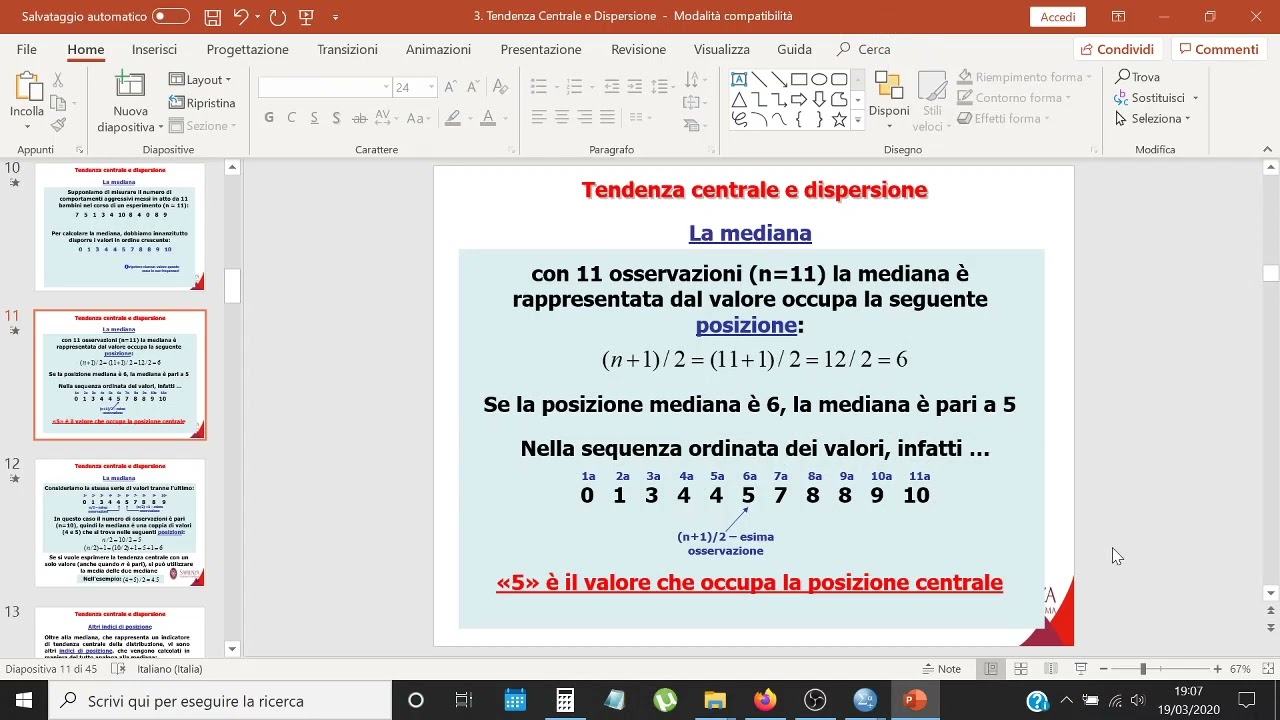Open the font name combo box
Viewport: 1280px width, 720px height.
tap(325, 87)
